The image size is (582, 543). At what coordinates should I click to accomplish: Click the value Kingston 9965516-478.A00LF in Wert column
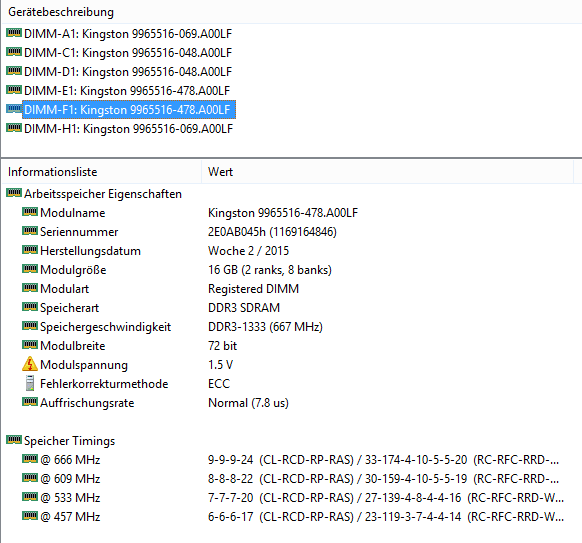[283, 213]
